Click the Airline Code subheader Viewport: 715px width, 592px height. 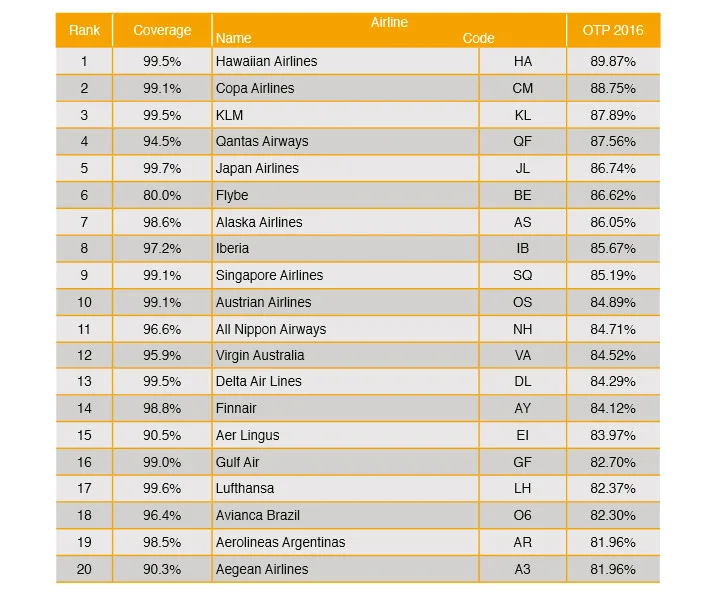point(478,38)
